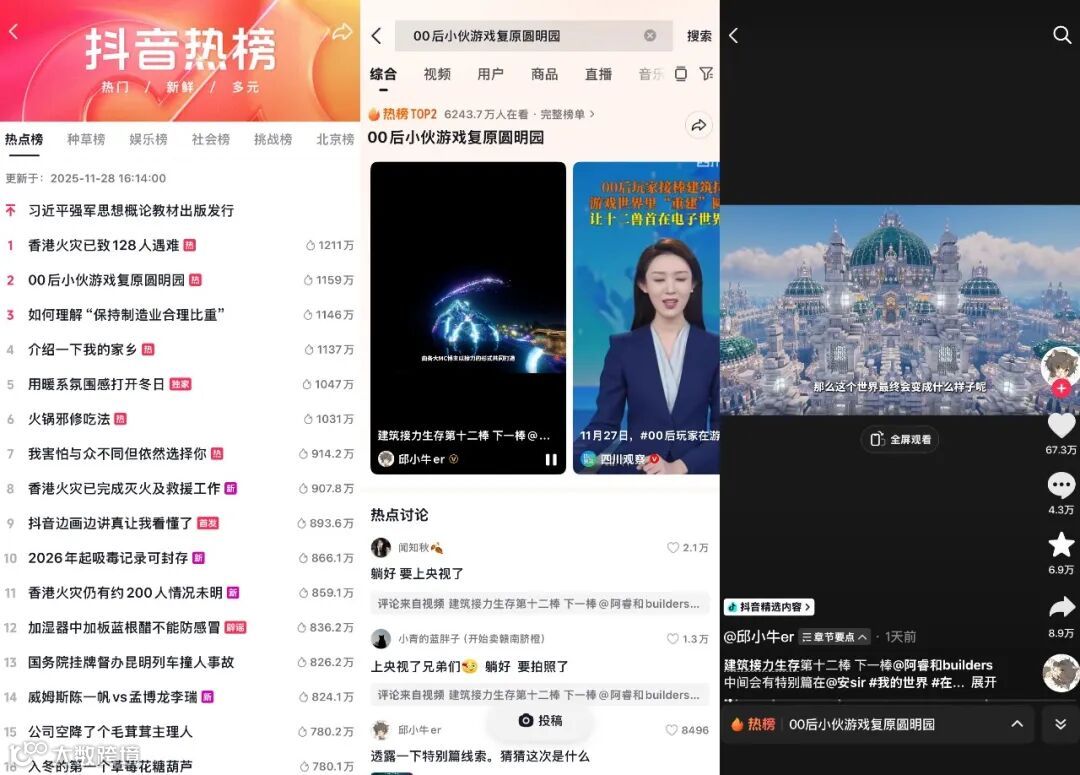The height and width of the screenshot is (775, 1080).
Task: Open comments showing 4.3万
Action: 1061,486
